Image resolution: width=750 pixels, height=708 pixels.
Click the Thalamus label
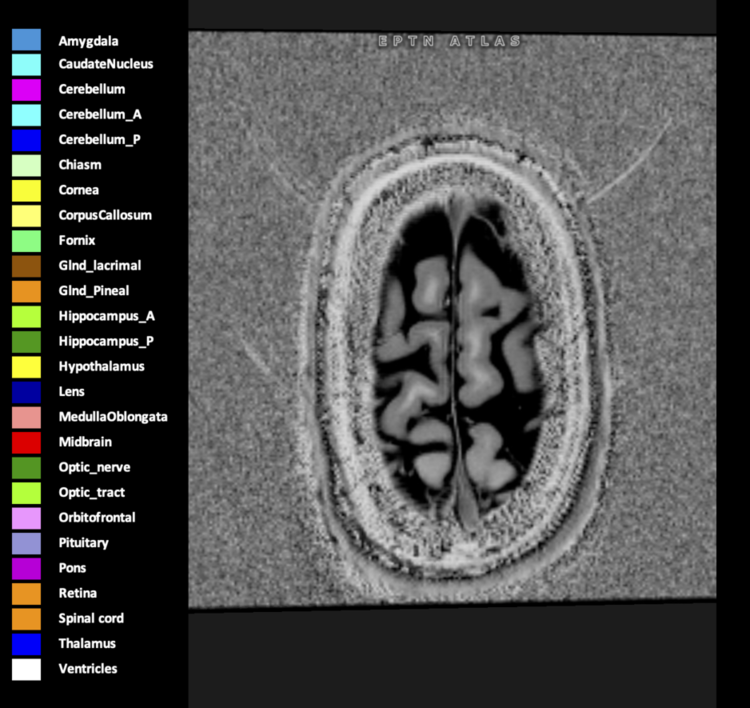[87, 643]
